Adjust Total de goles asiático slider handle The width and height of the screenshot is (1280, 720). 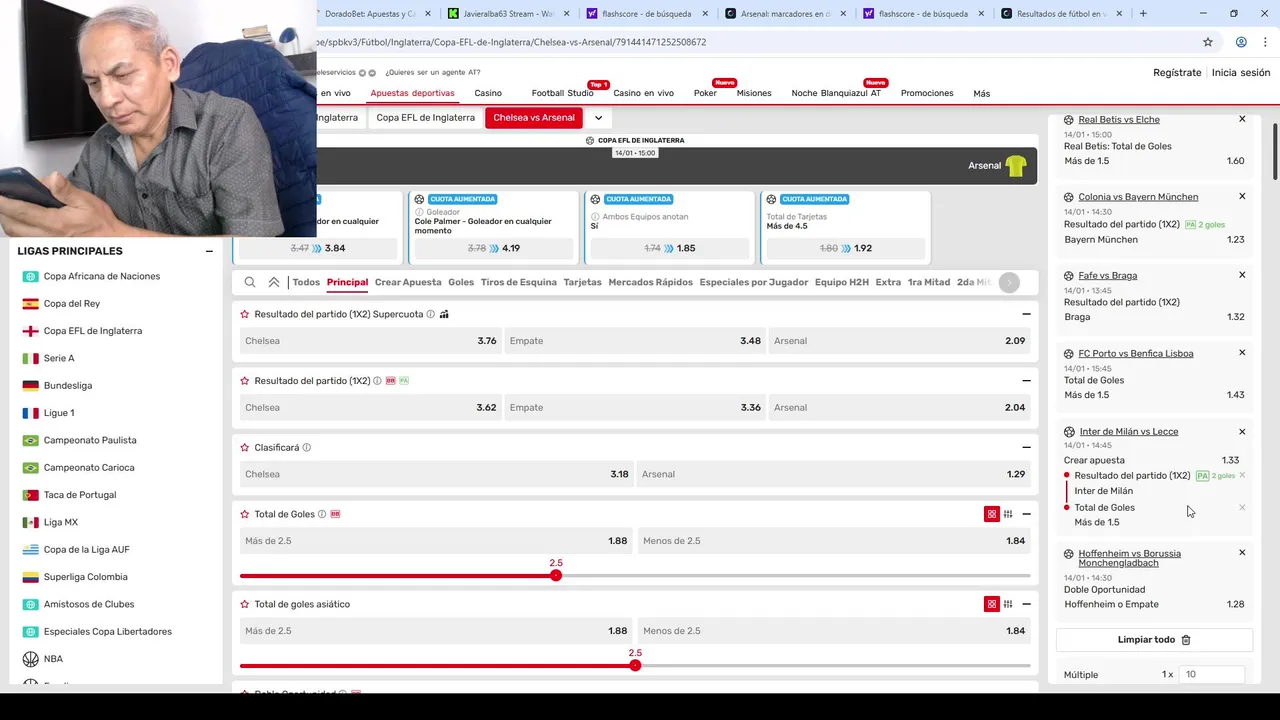point(635,666)
